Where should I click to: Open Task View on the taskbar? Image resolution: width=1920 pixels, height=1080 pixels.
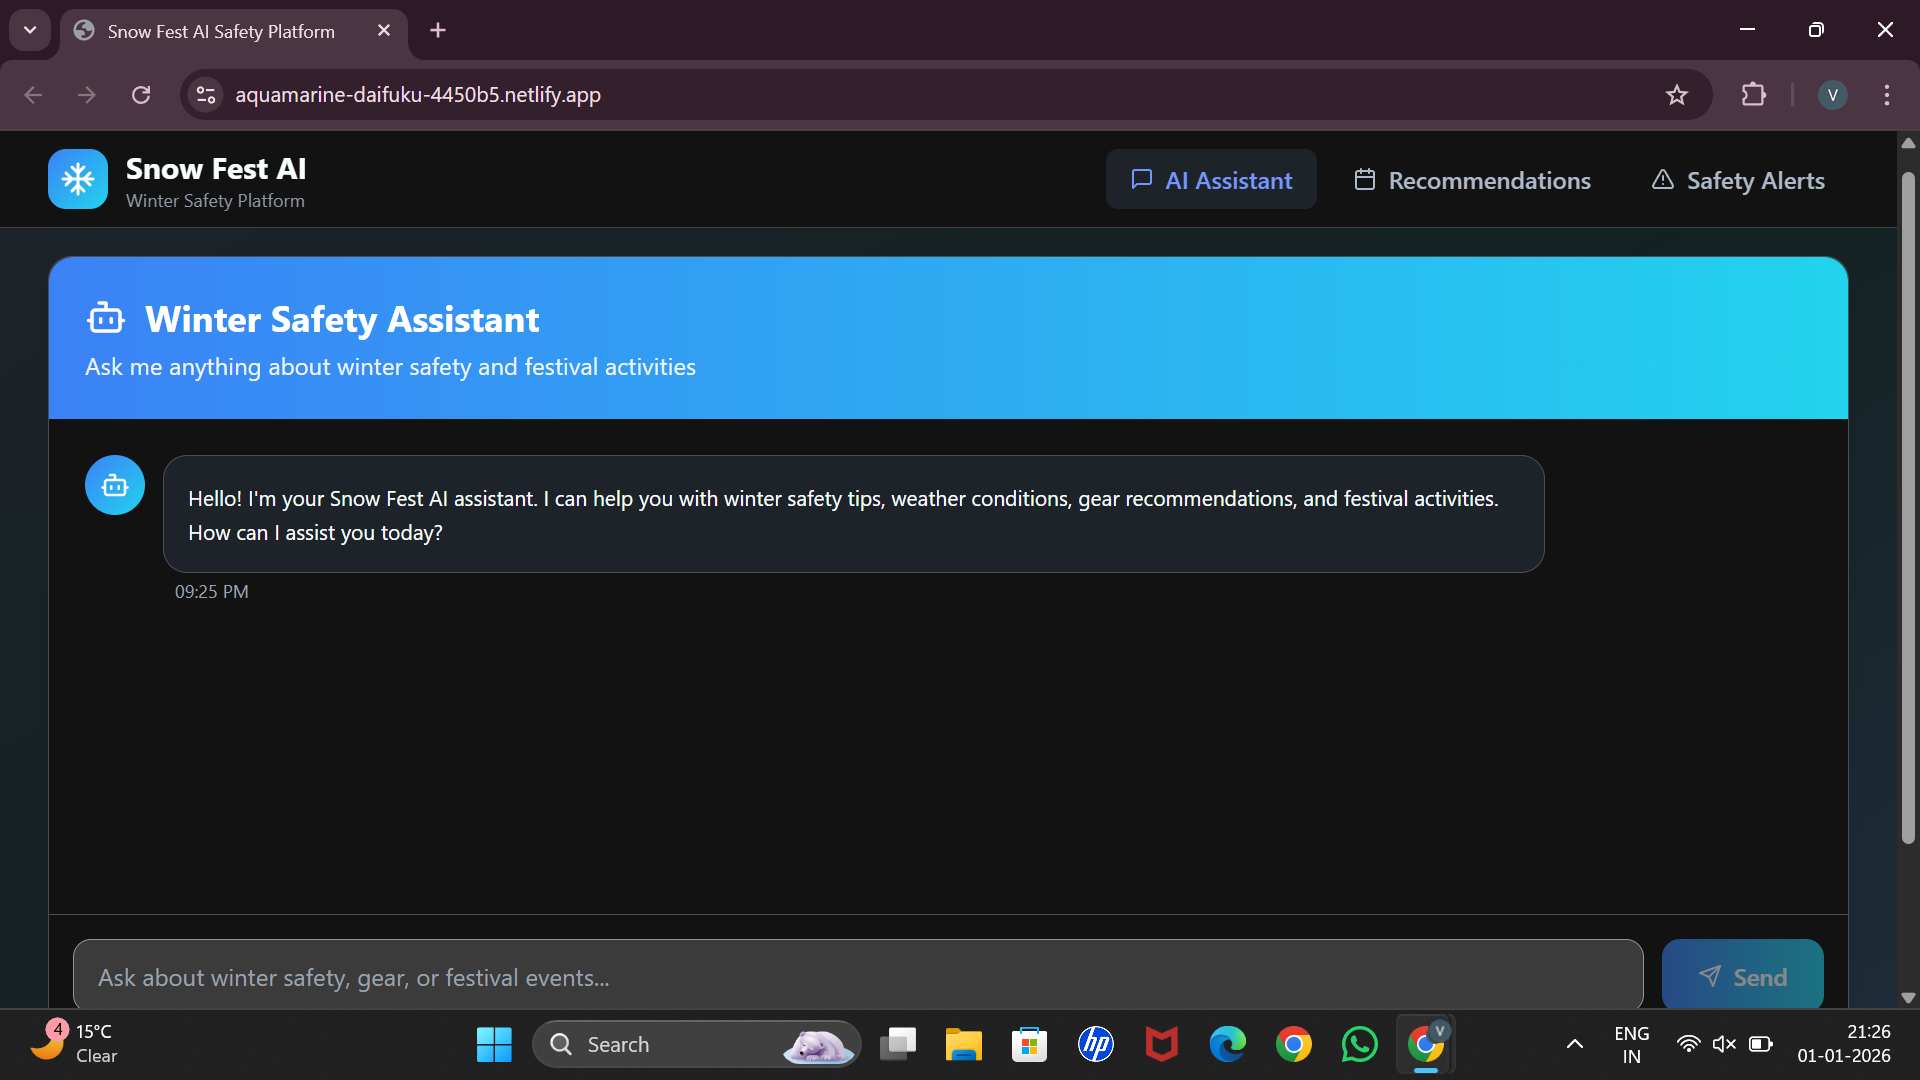click(x=897, y=1045)
